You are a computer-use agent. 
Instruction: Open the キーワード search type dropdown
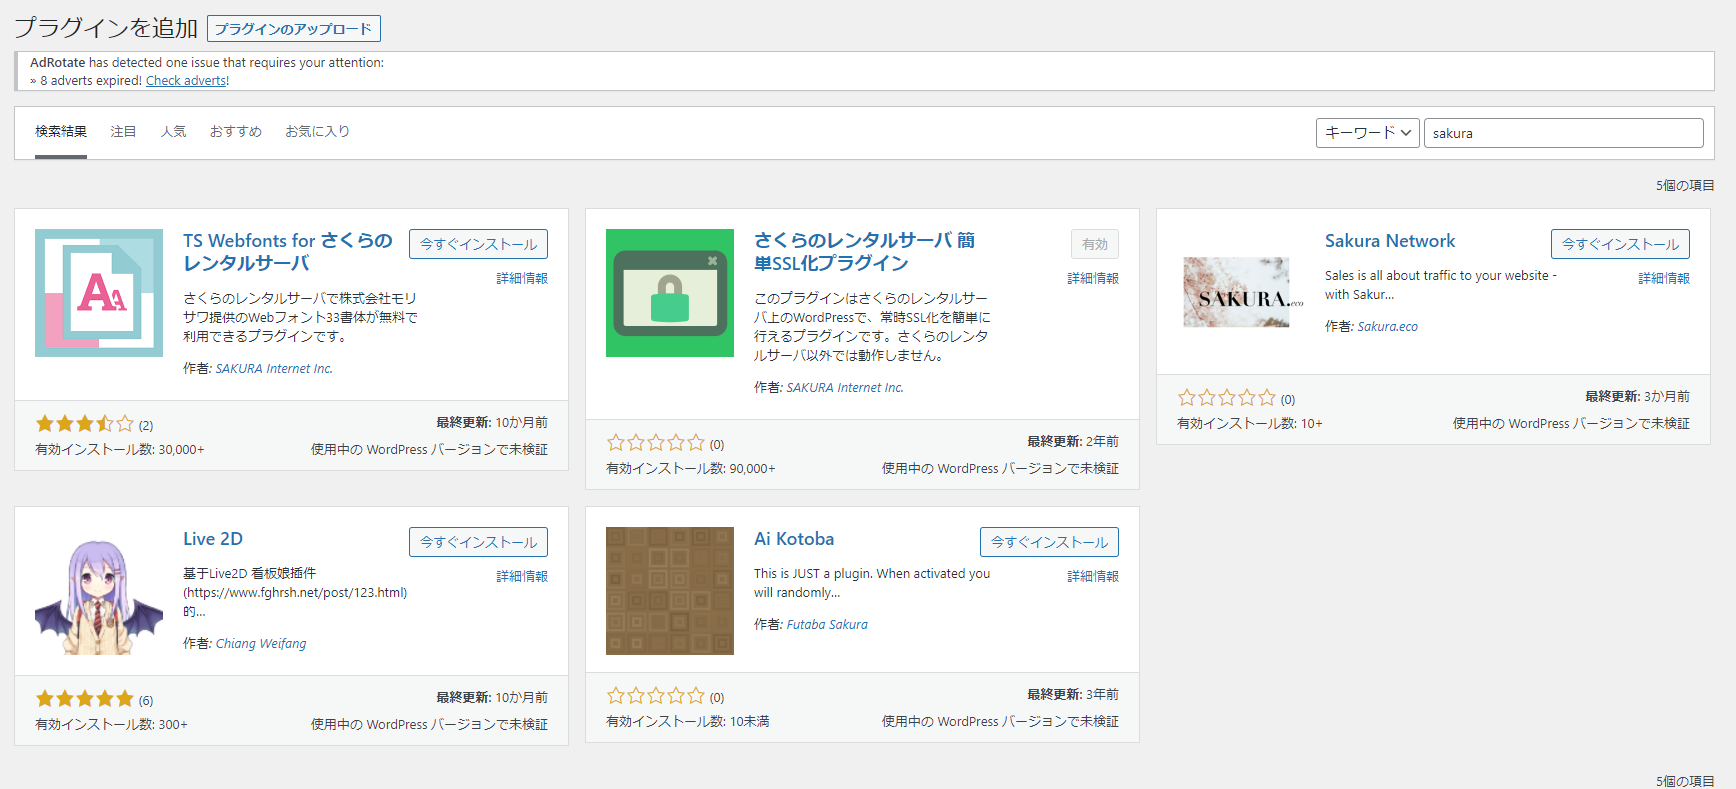click(x=1367, y=133)
